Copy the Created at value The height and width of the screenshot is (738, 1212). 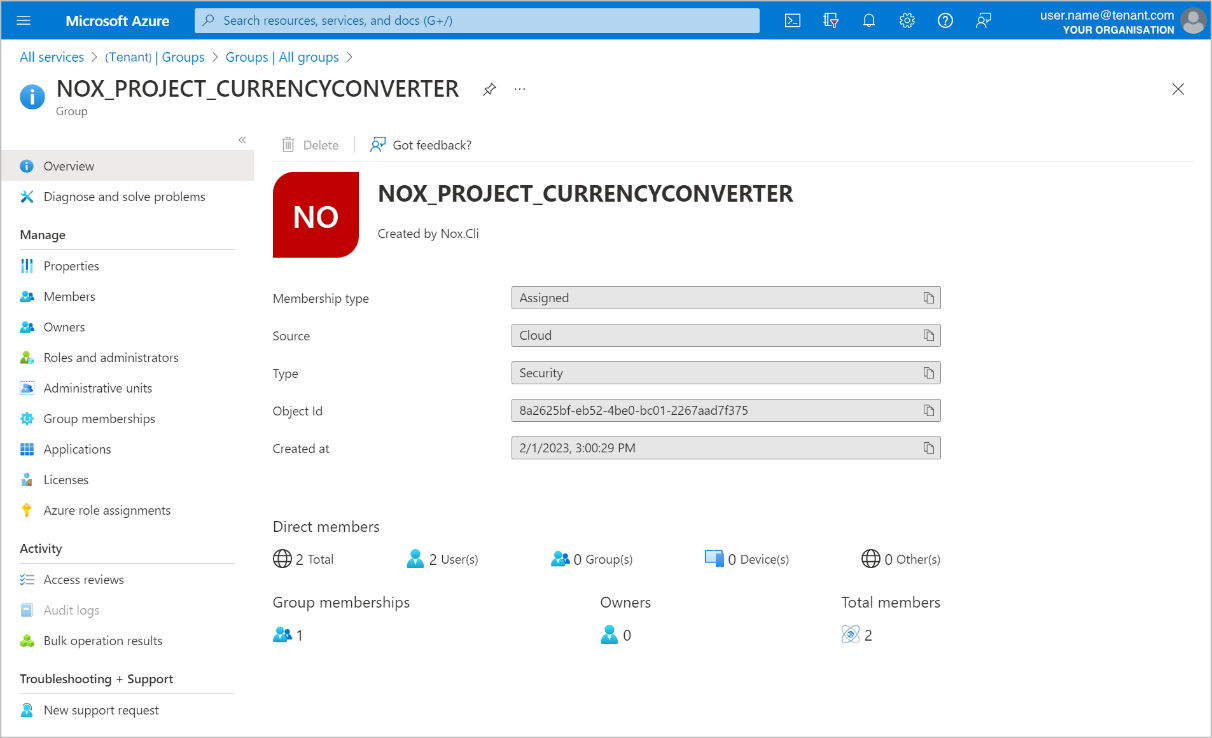pyautogui.click(x=929, y=448)
